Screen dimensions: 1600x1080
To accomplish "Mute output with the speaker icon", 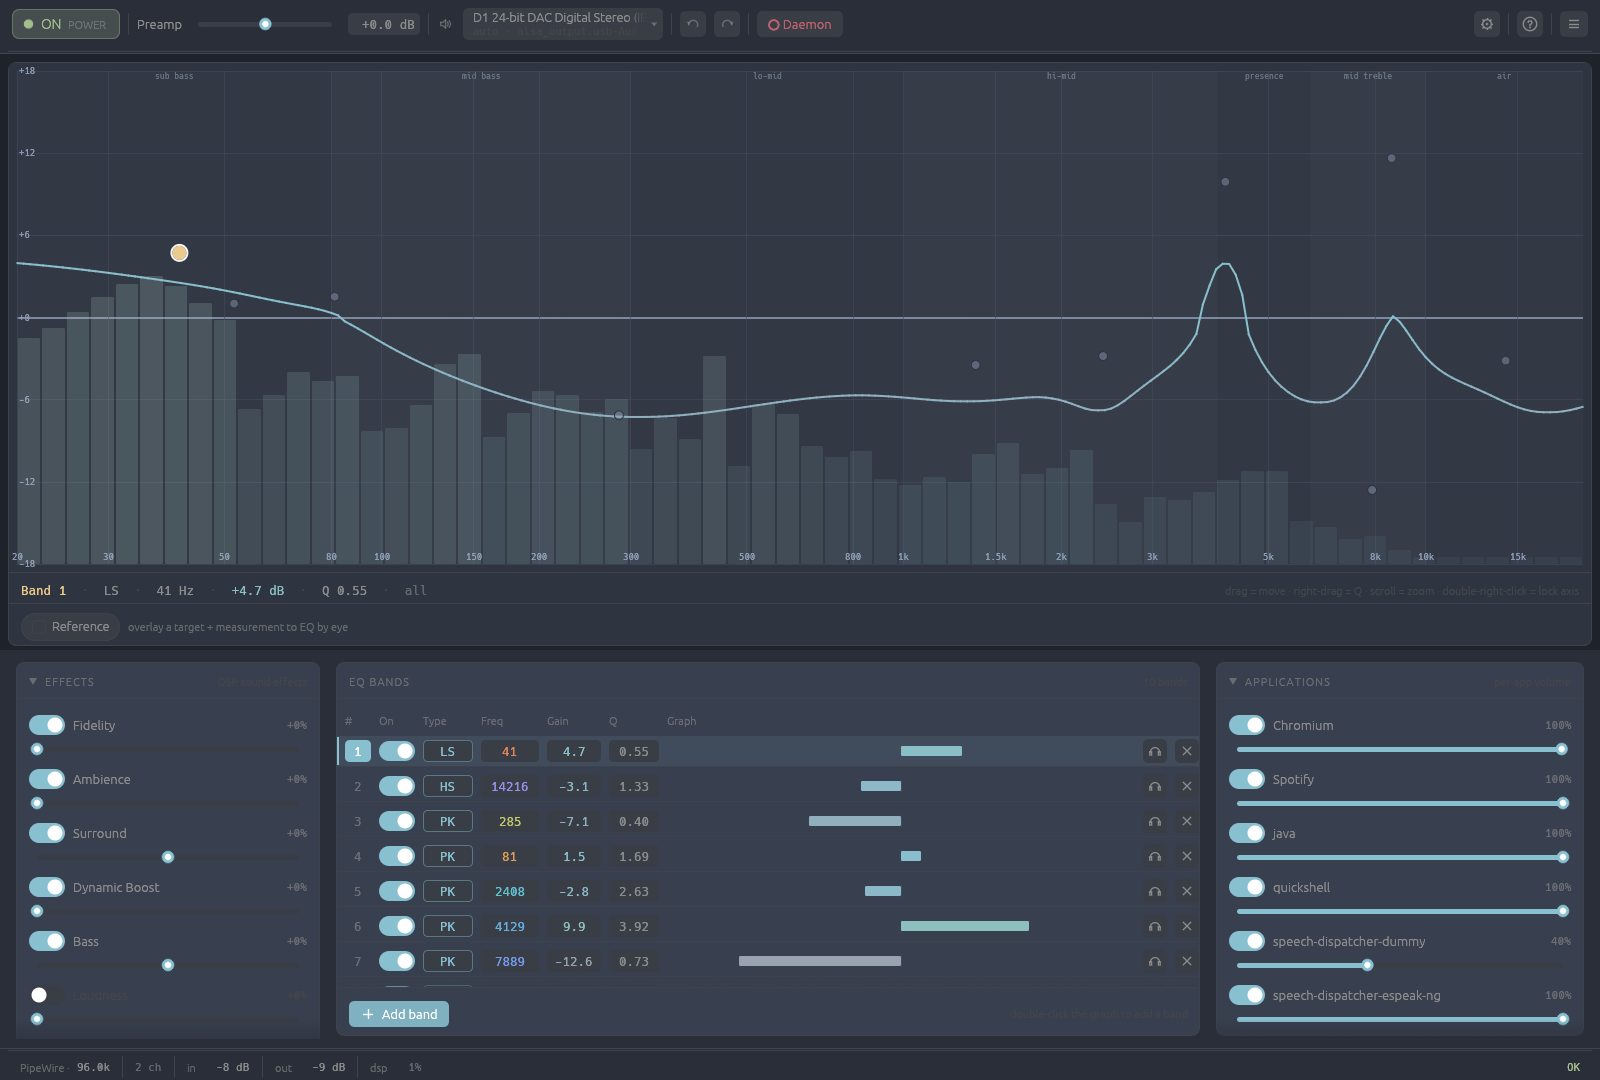I will tap(446, 24).
